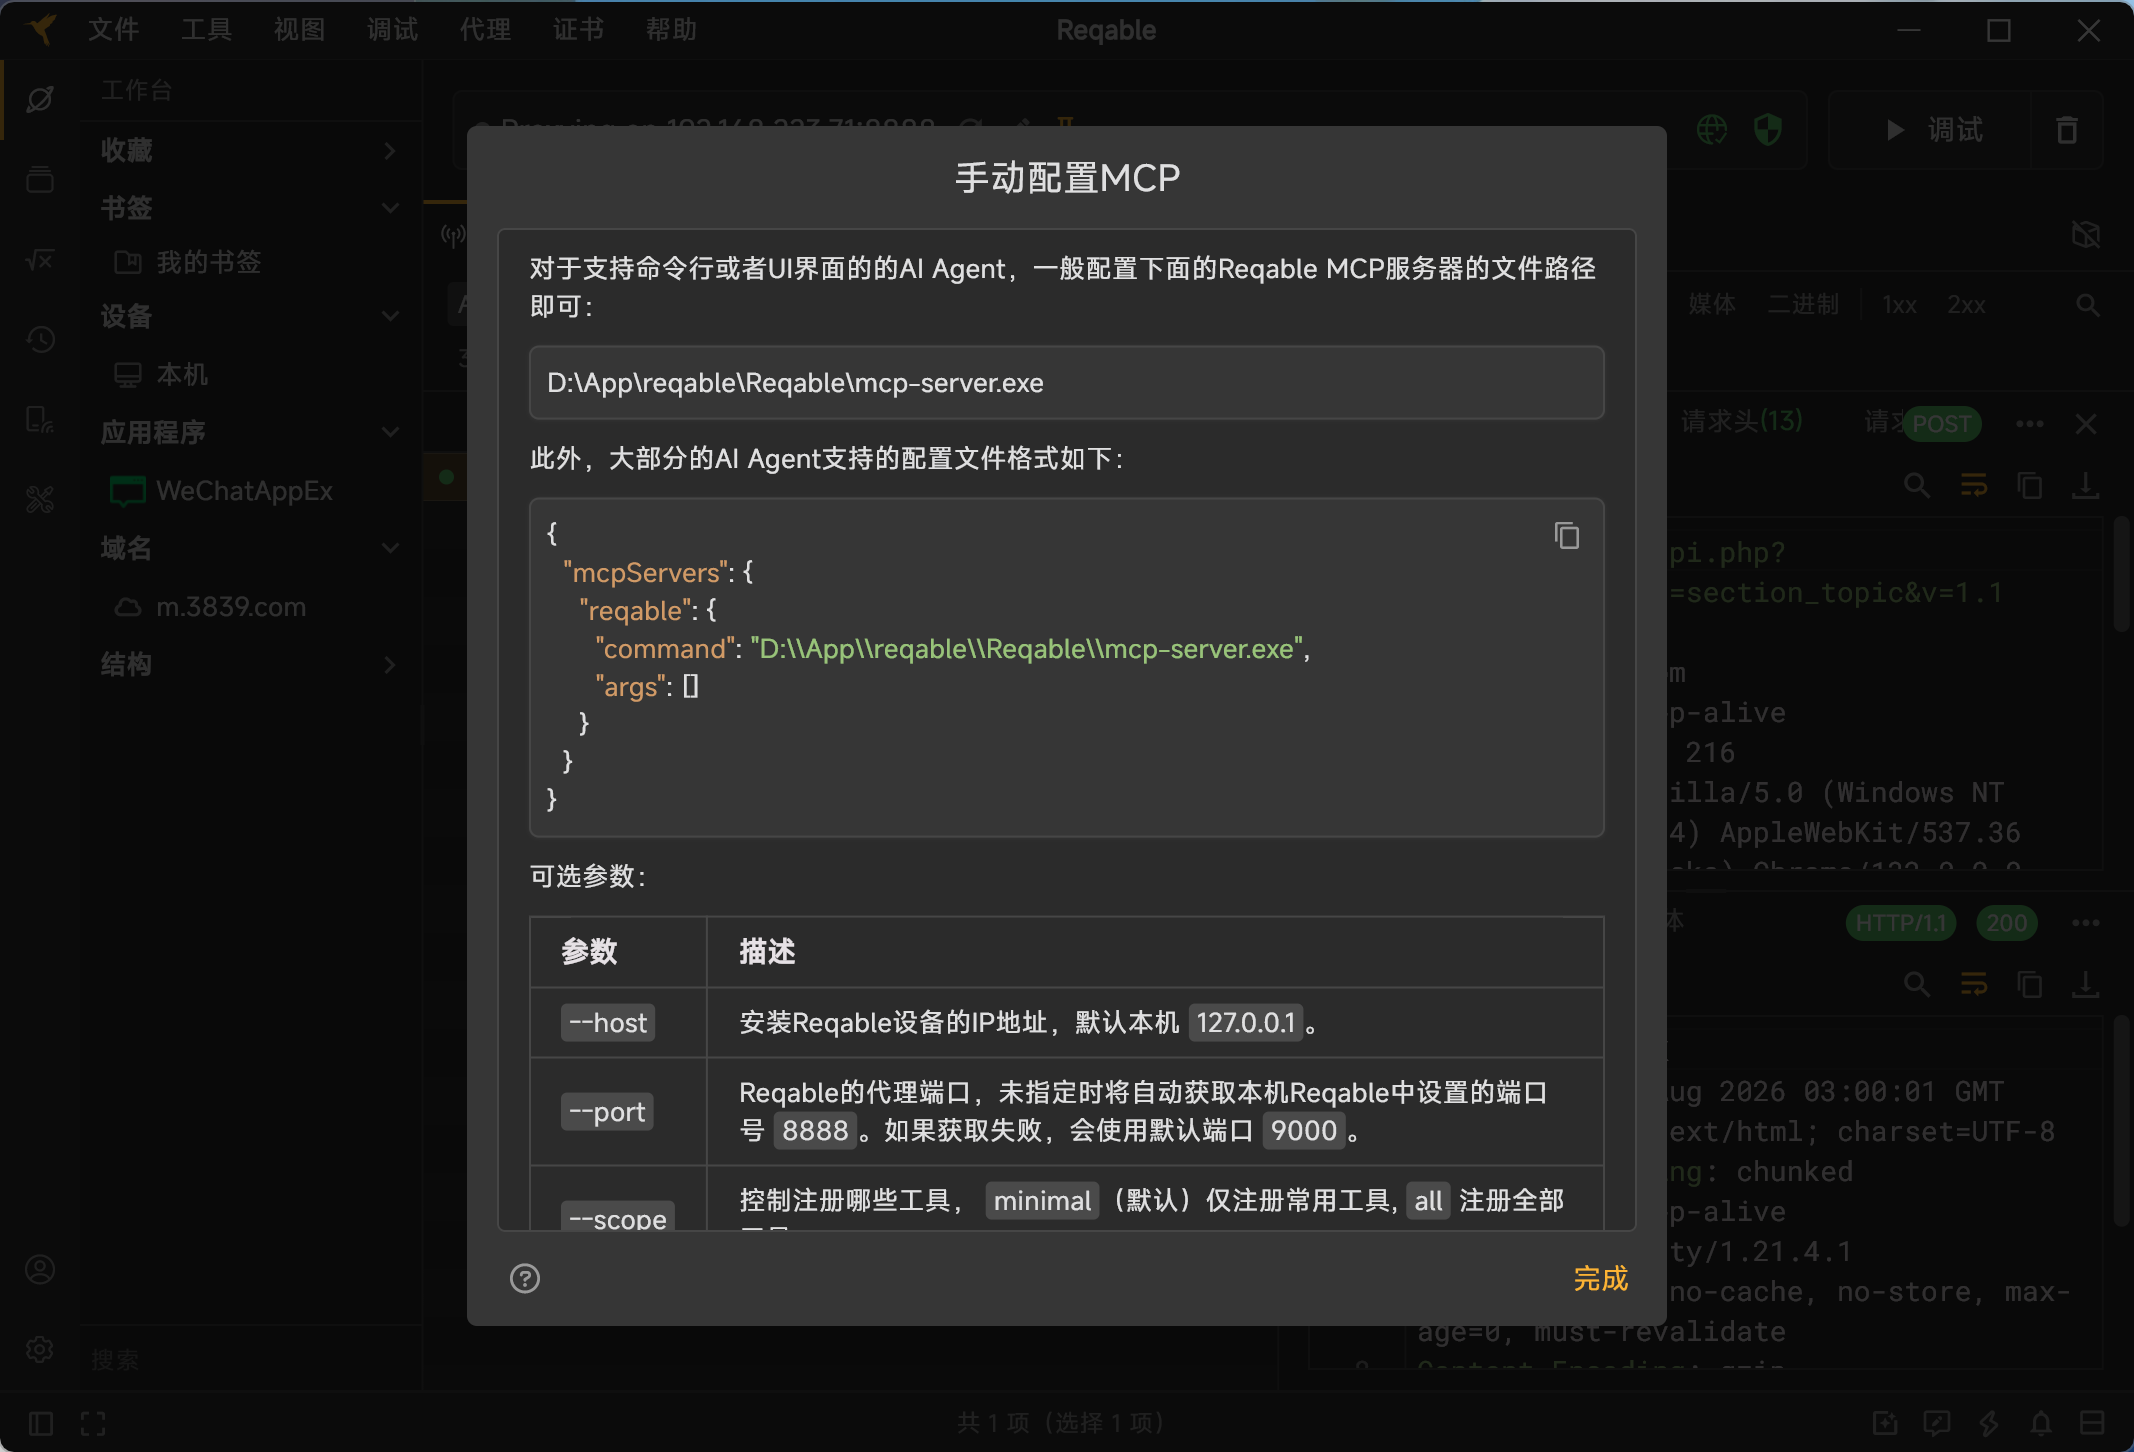Open the 视图 menu
This screenshot has height=1452, width=2134.
click(299, 30)
